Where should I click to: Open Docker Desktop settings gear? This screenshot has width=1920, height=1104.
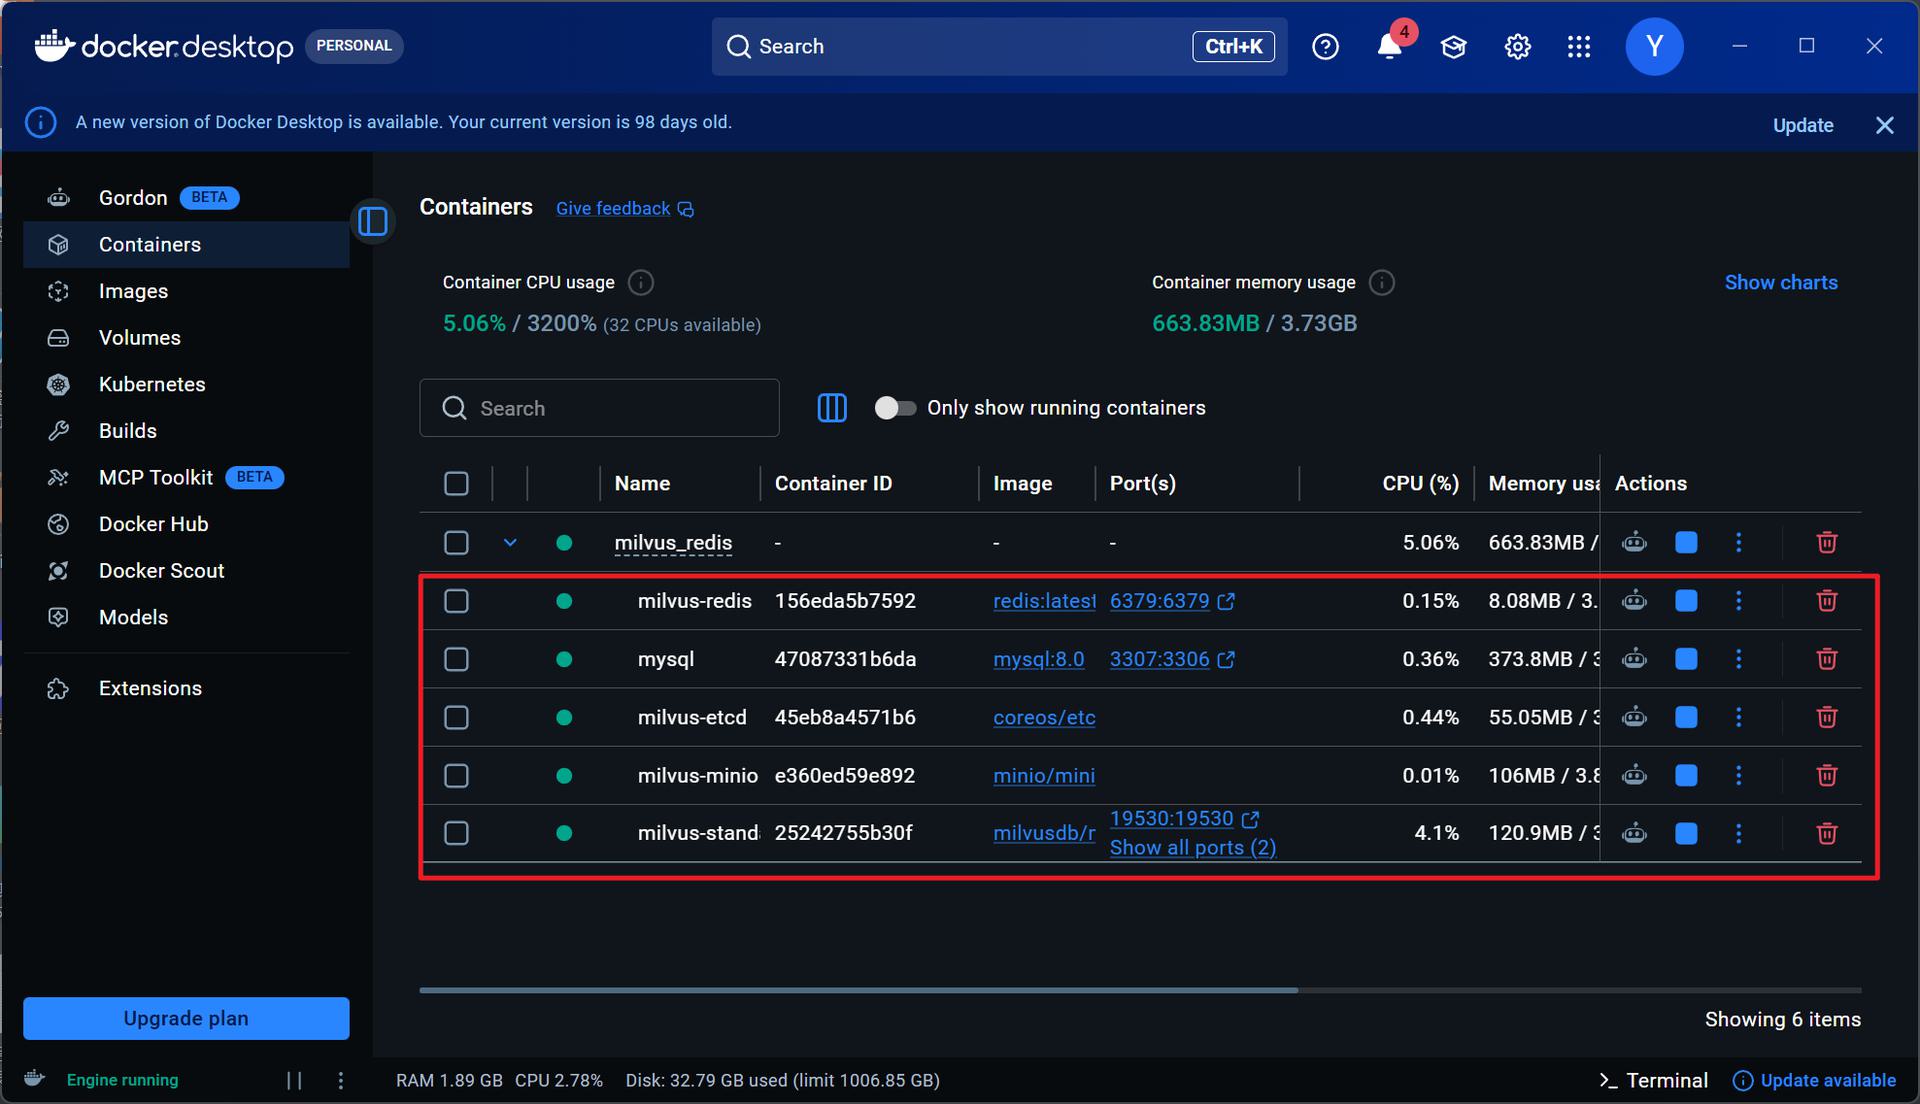[1517, 46]
